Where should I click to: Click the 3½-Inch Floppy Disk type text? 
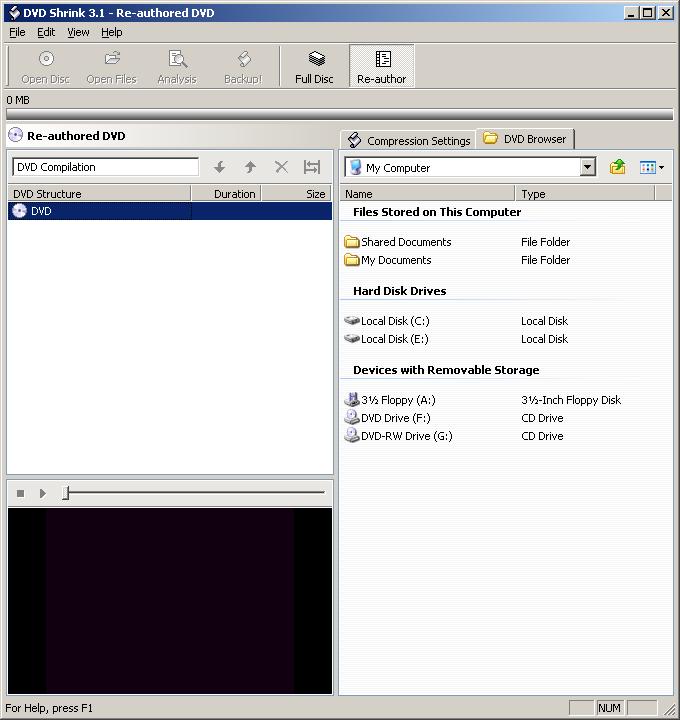(571, 399)
